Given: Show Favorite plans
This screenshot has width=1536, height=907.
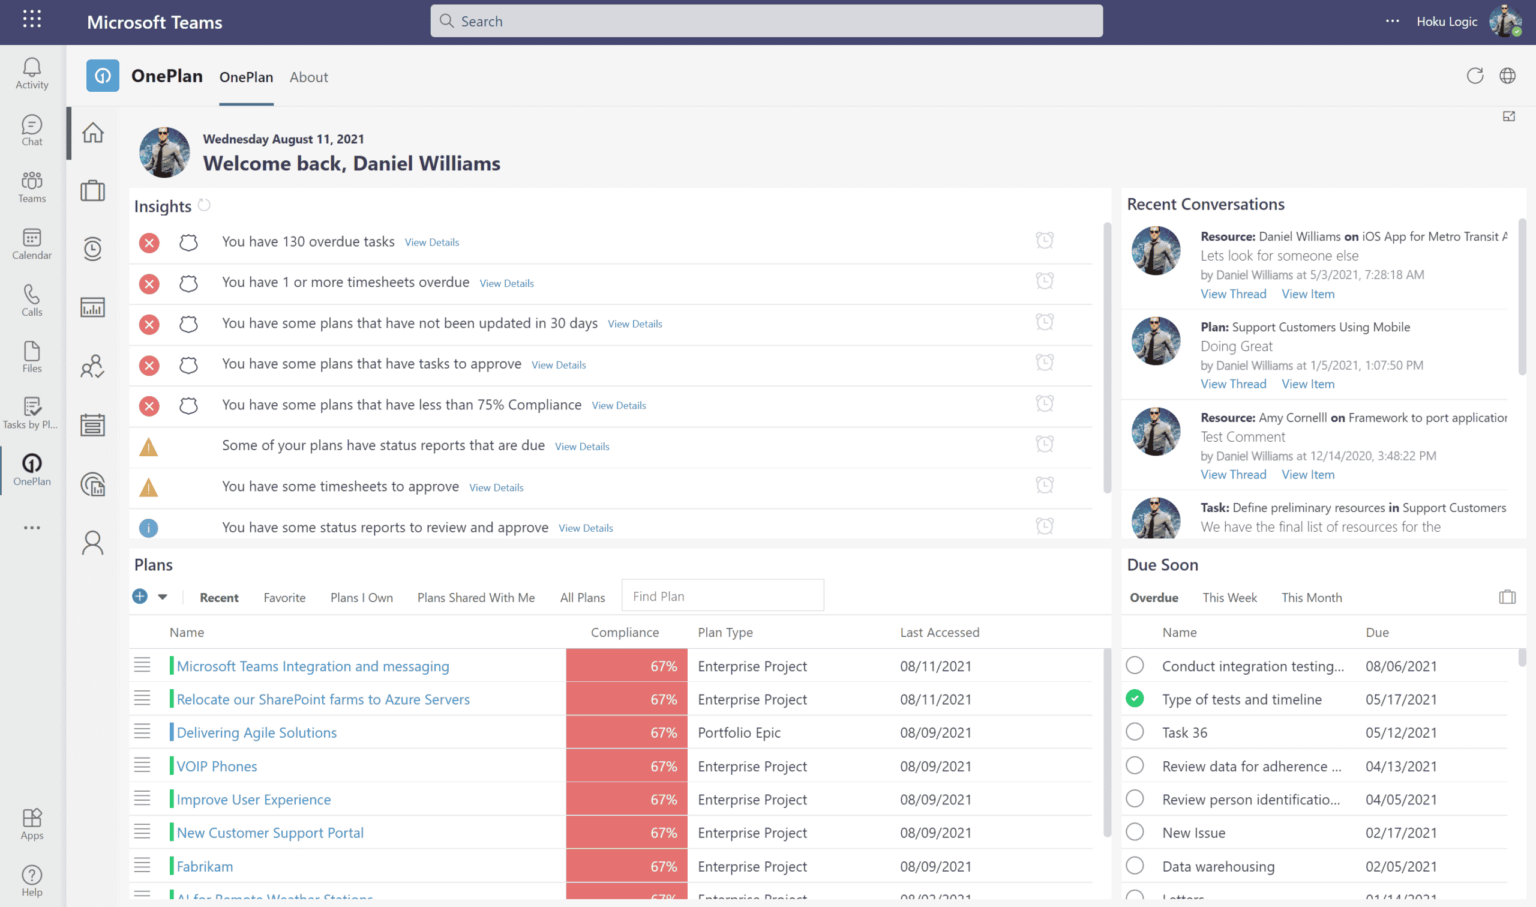Looking at the screenshot, I should click(x=285, y=598).
